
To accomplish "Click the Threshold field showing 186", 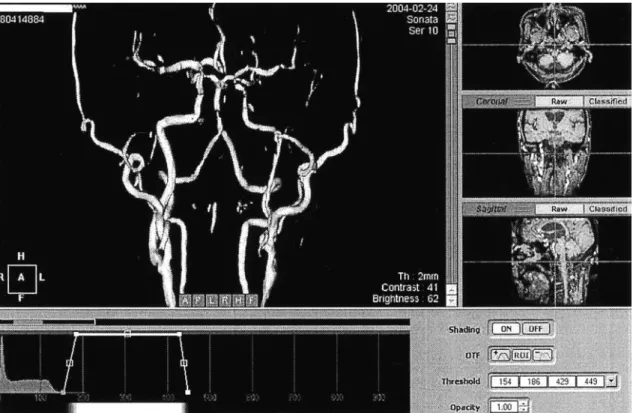I will [533, 382].
